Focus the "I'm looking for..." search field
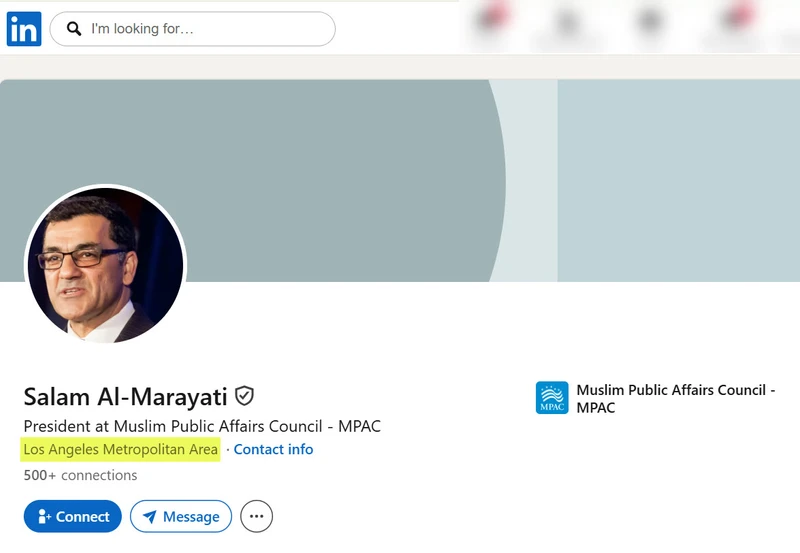The height and width of the screenshot is (553, 800). coord(192,29)
